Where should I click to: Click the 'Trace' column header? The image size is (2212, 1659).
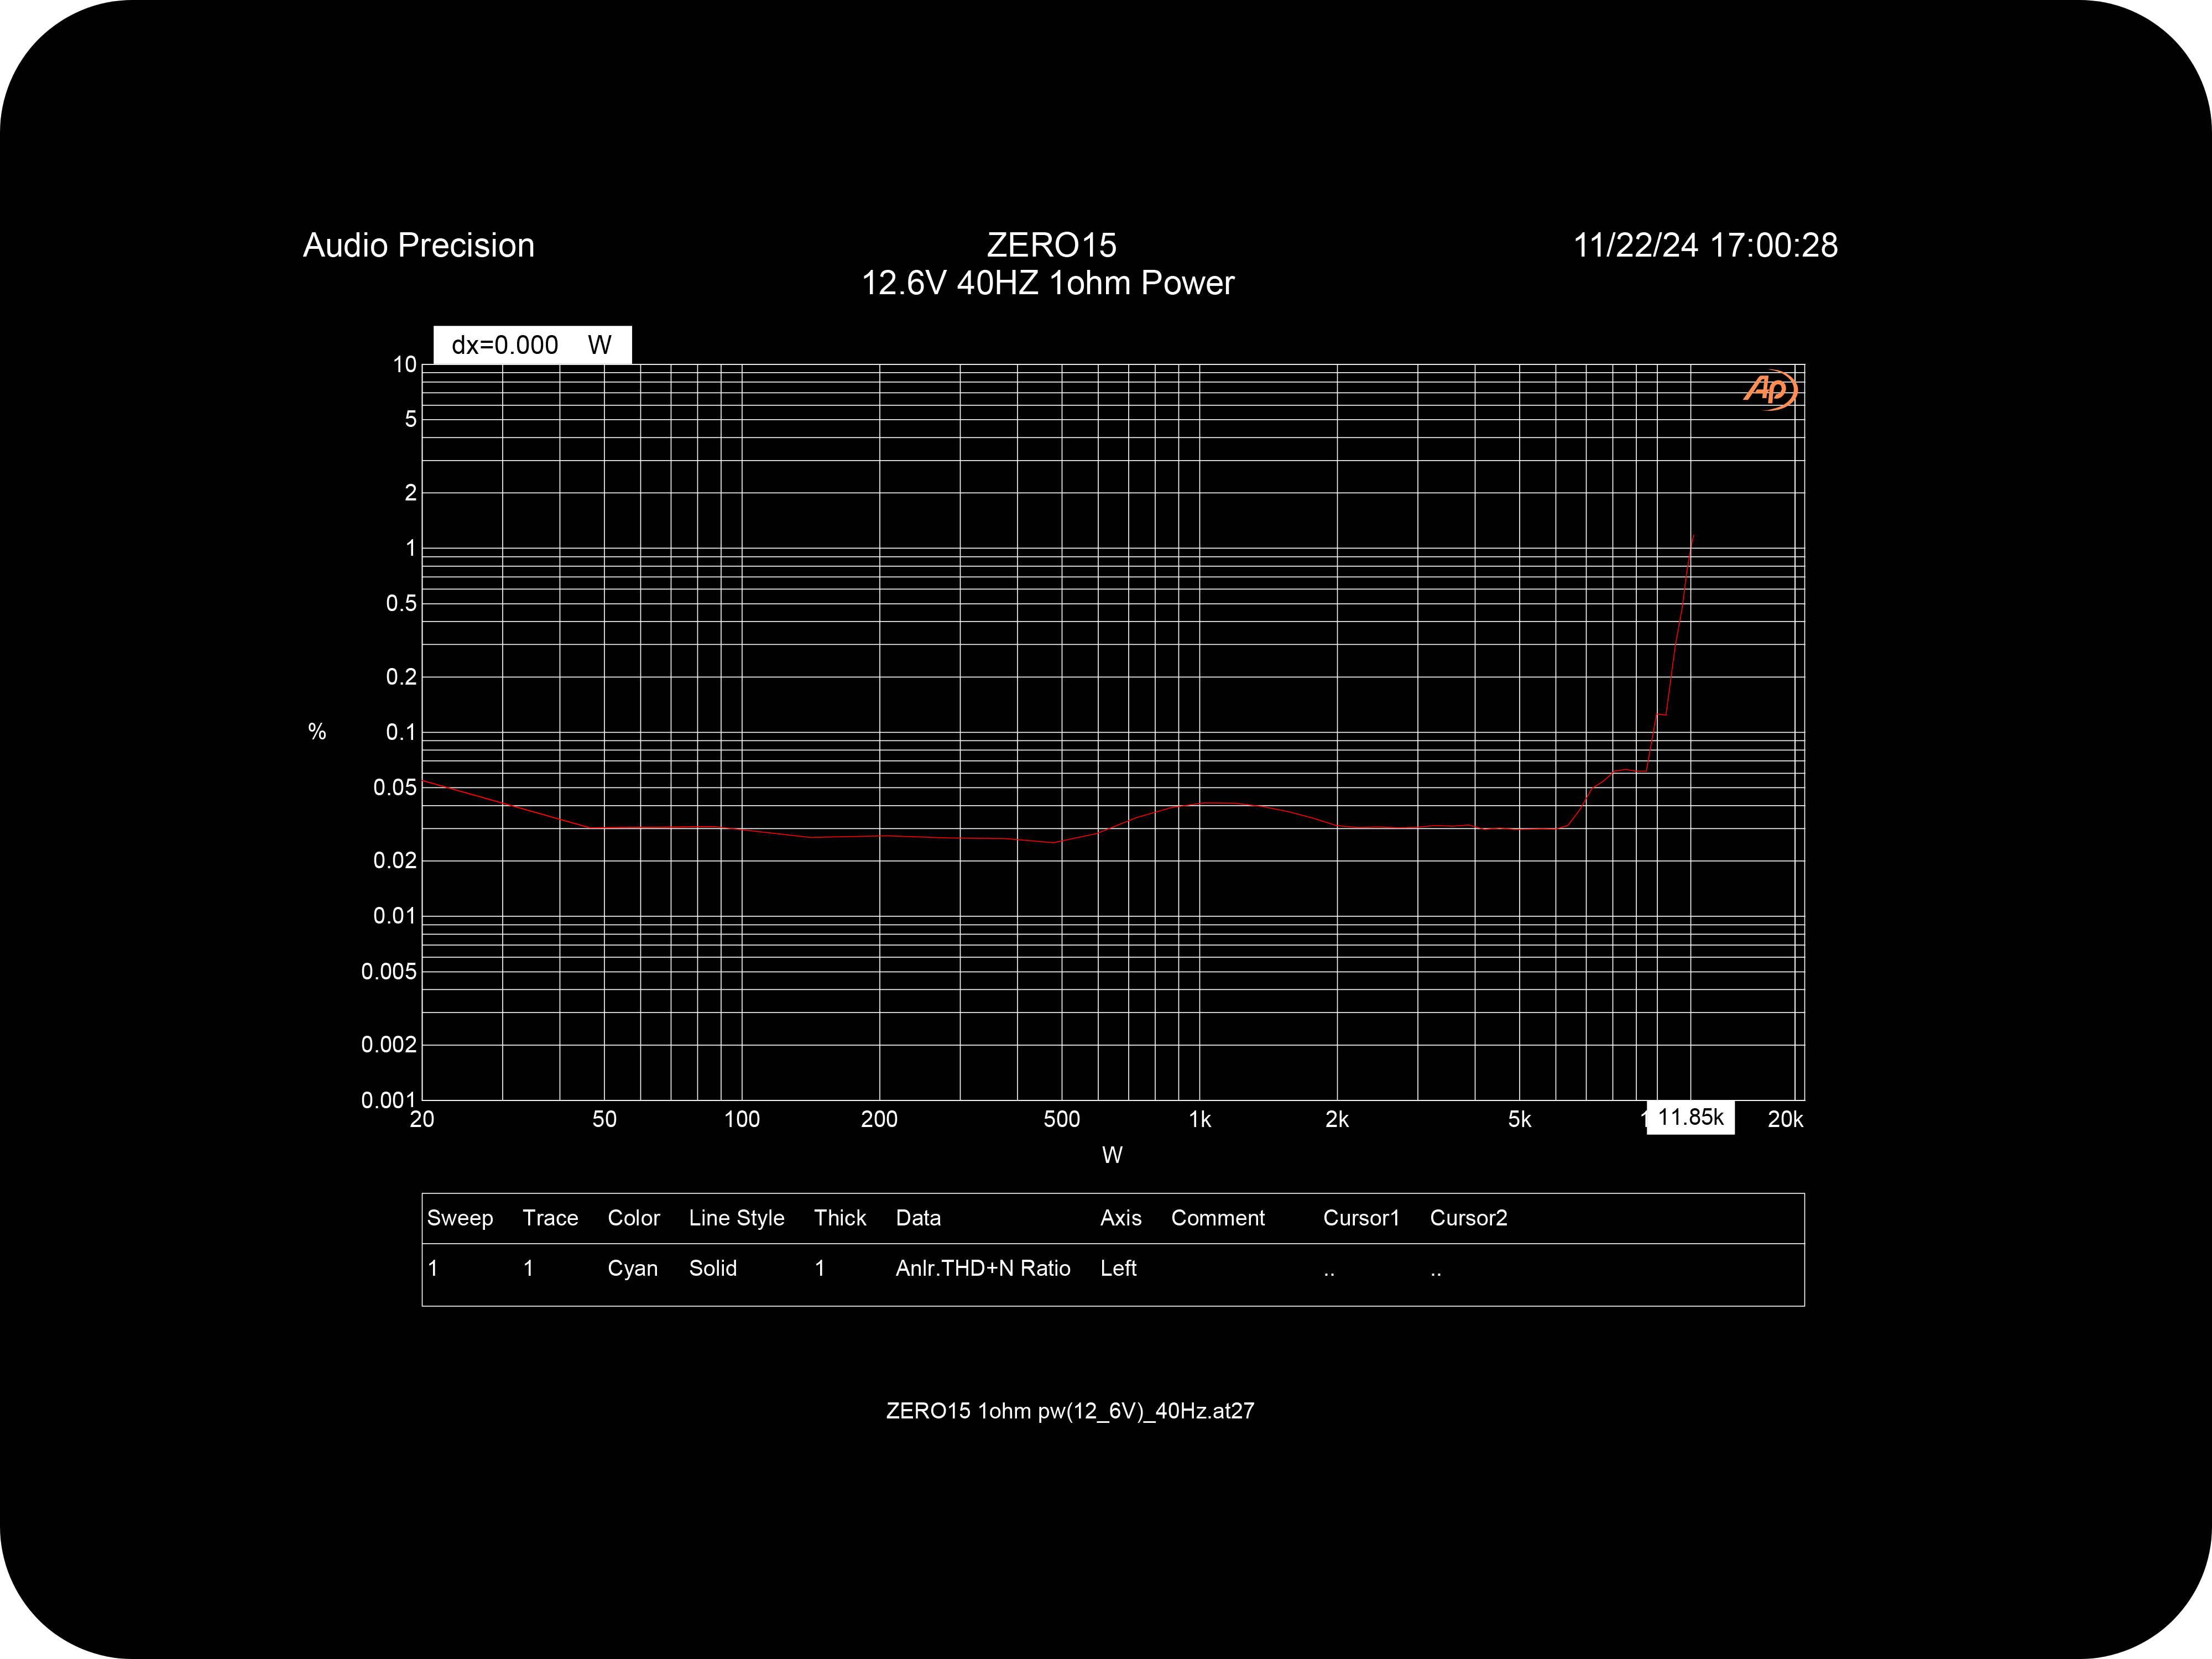tap(550, 1218)
